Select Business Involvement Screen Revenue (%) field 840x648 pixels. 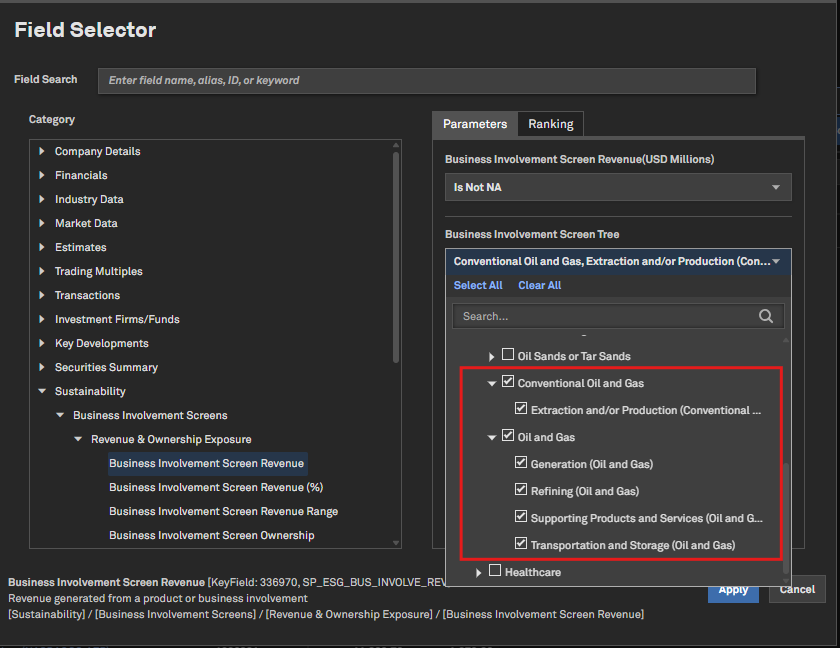pos(215,487)
